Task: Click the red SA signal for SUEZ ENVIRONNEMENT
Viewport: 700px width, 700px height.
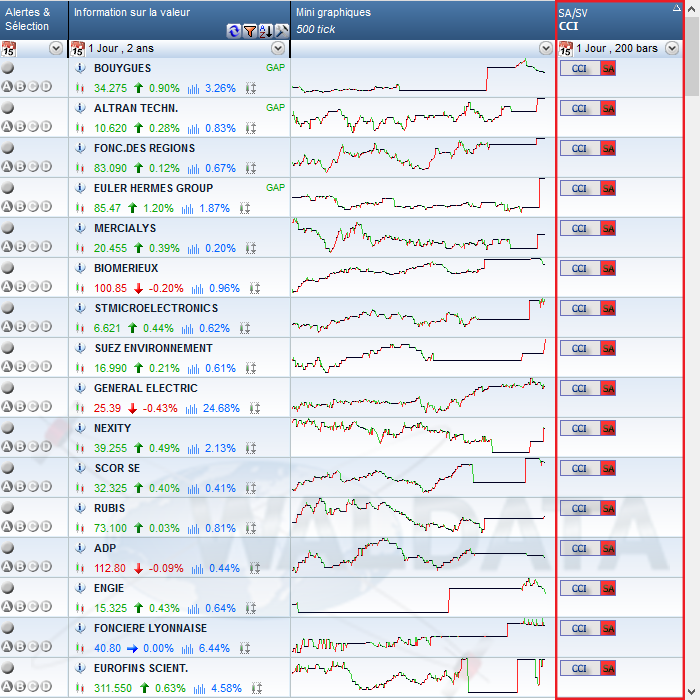Action: 608,349
